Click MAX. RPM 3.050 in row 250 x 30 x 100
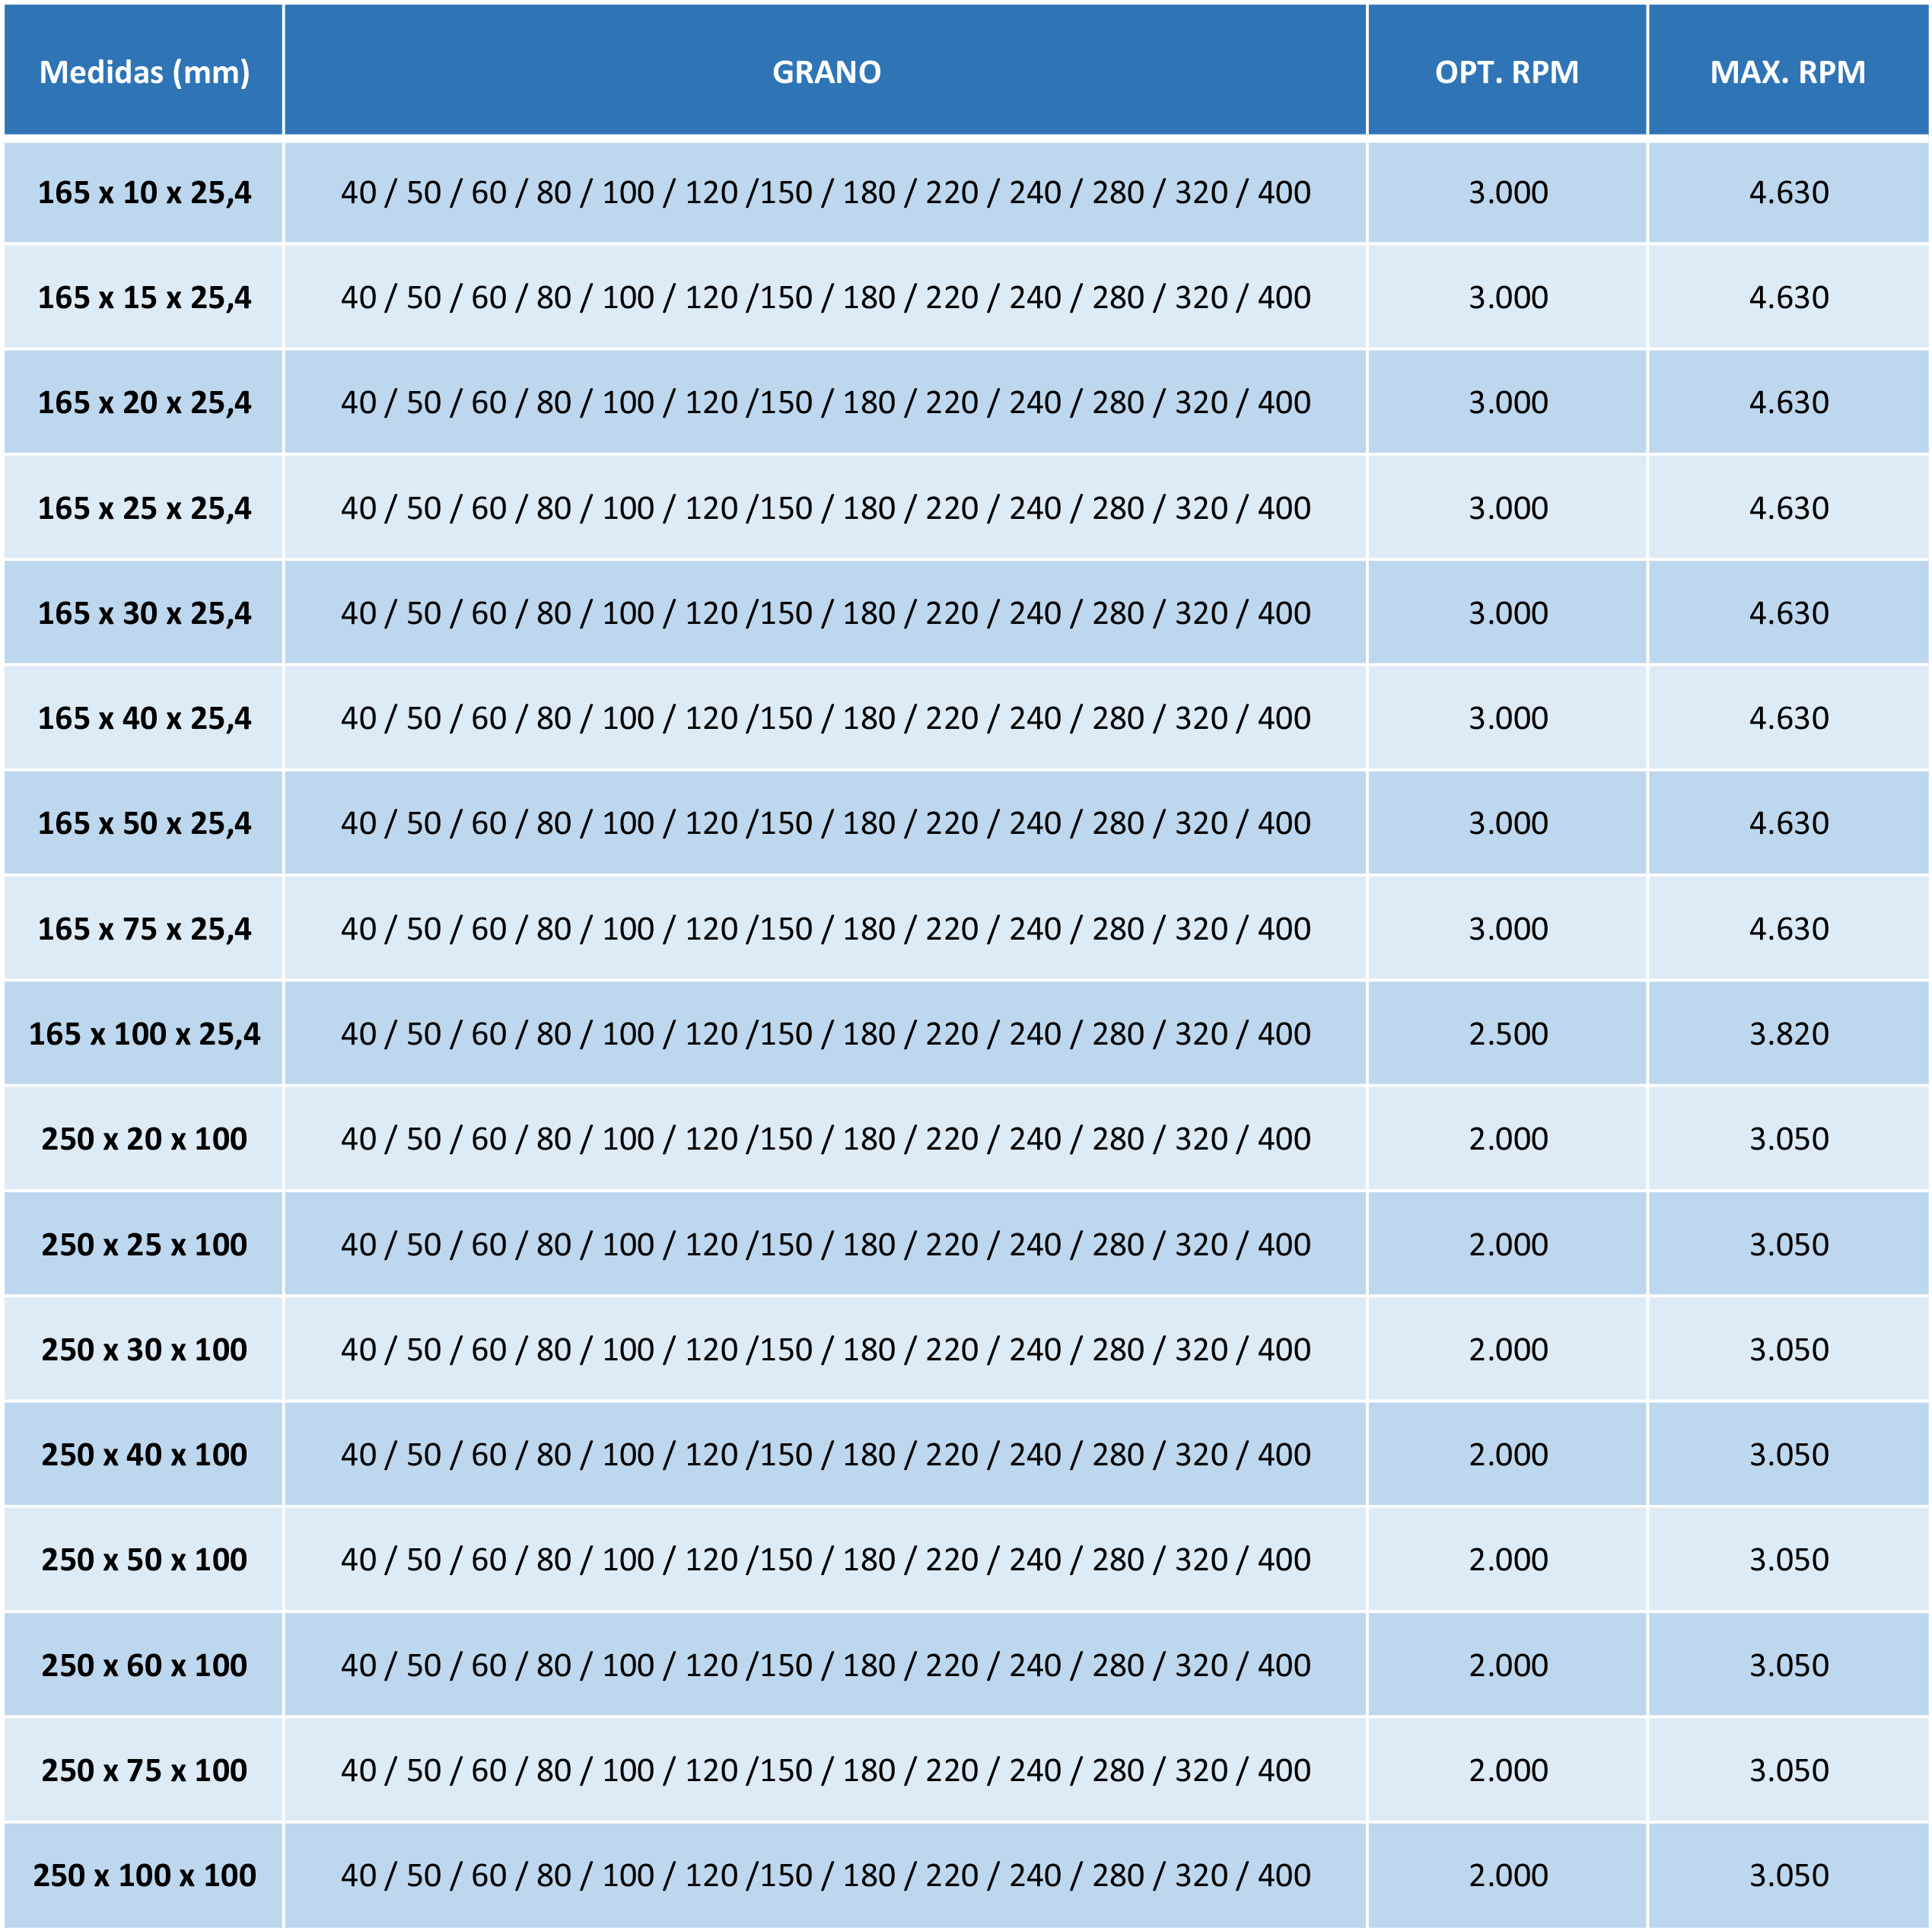 point(1789,1350)
